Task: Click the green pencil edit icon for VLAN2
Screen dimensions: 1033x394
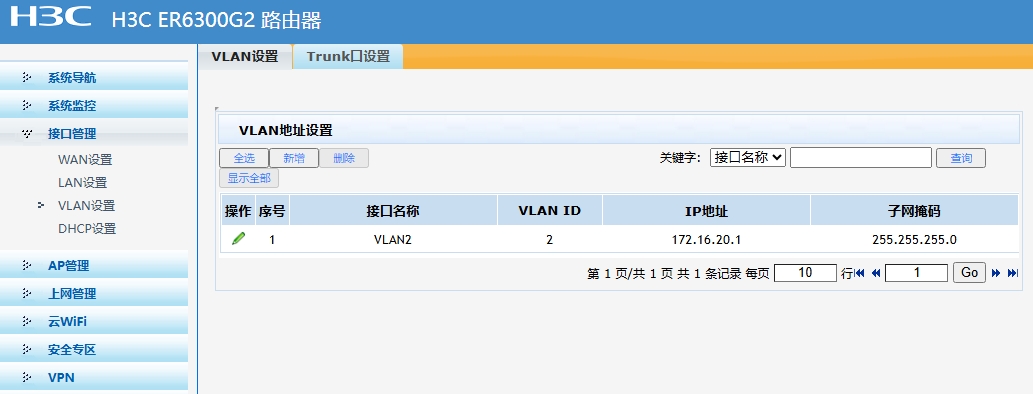Action: click(238, 239)
